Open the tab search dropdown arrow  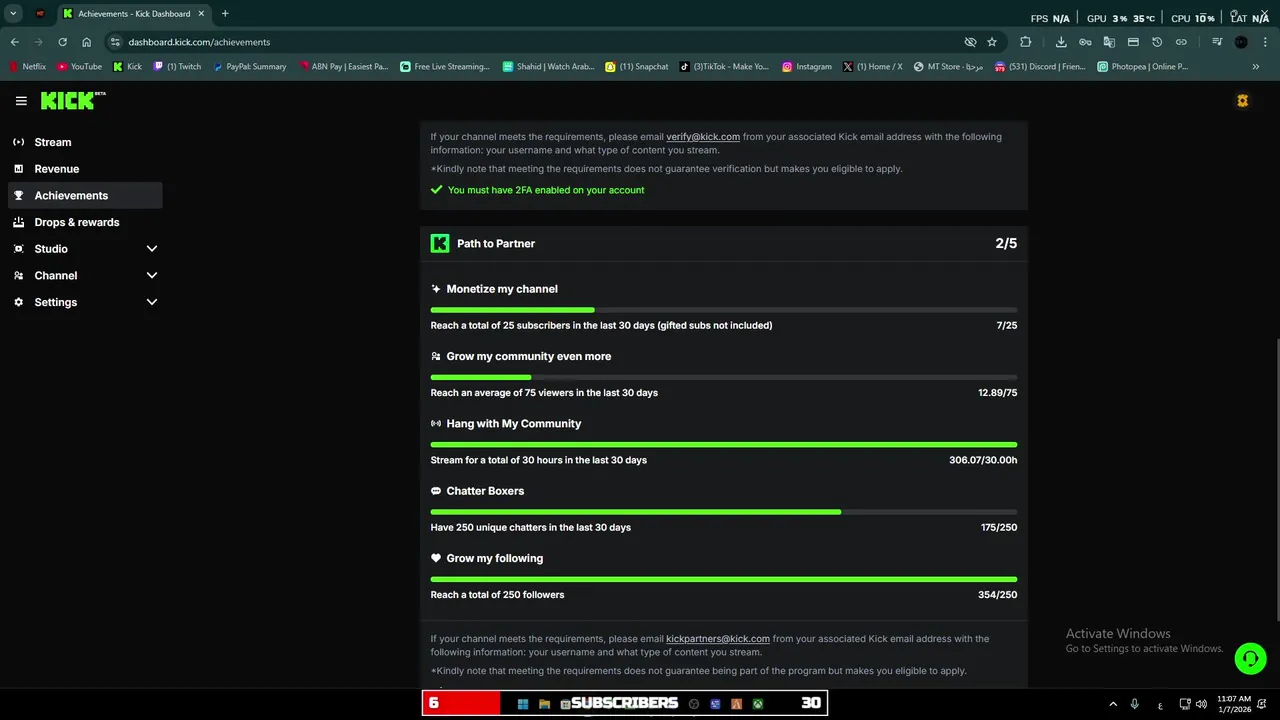click(x=13, y=14)
